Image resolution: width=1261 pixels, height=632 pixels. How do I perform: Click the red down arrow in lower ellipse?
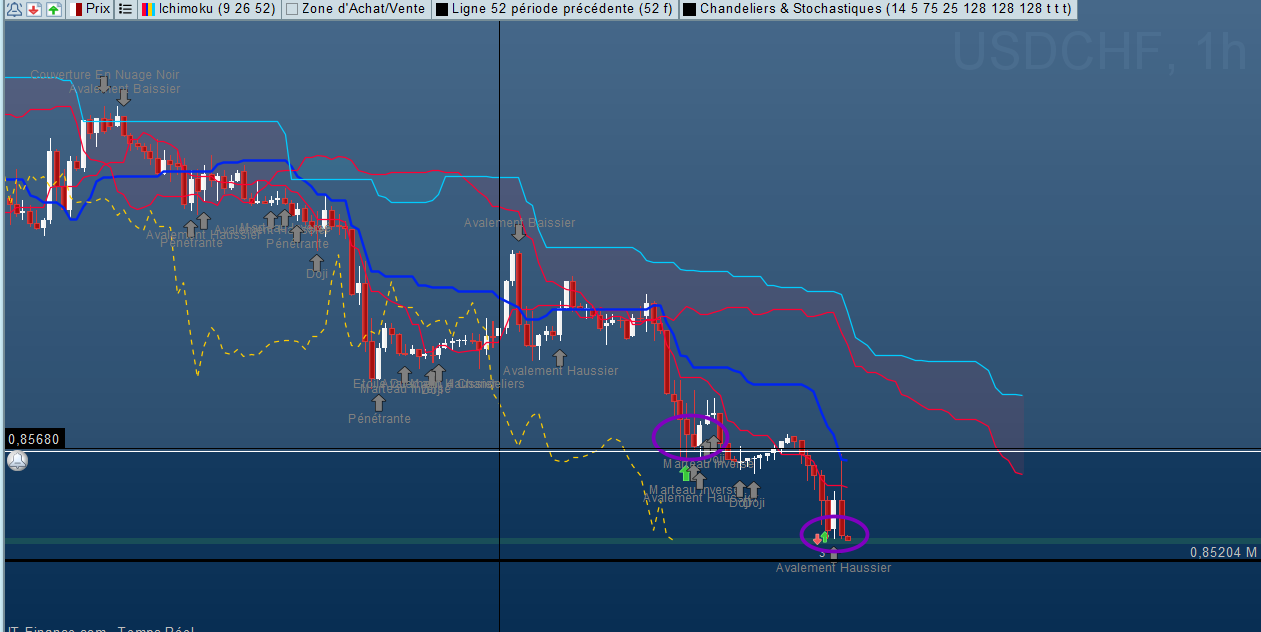click(817, 538)
